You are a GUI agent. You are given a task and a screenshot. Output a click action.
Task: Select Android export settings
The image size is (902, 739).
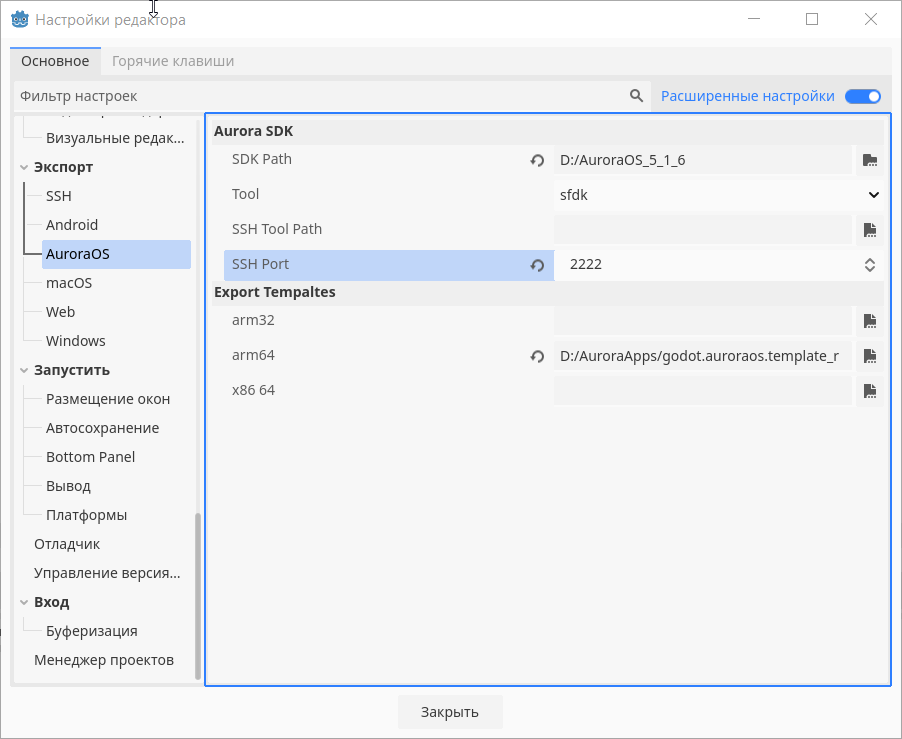[x=73, y=224]
